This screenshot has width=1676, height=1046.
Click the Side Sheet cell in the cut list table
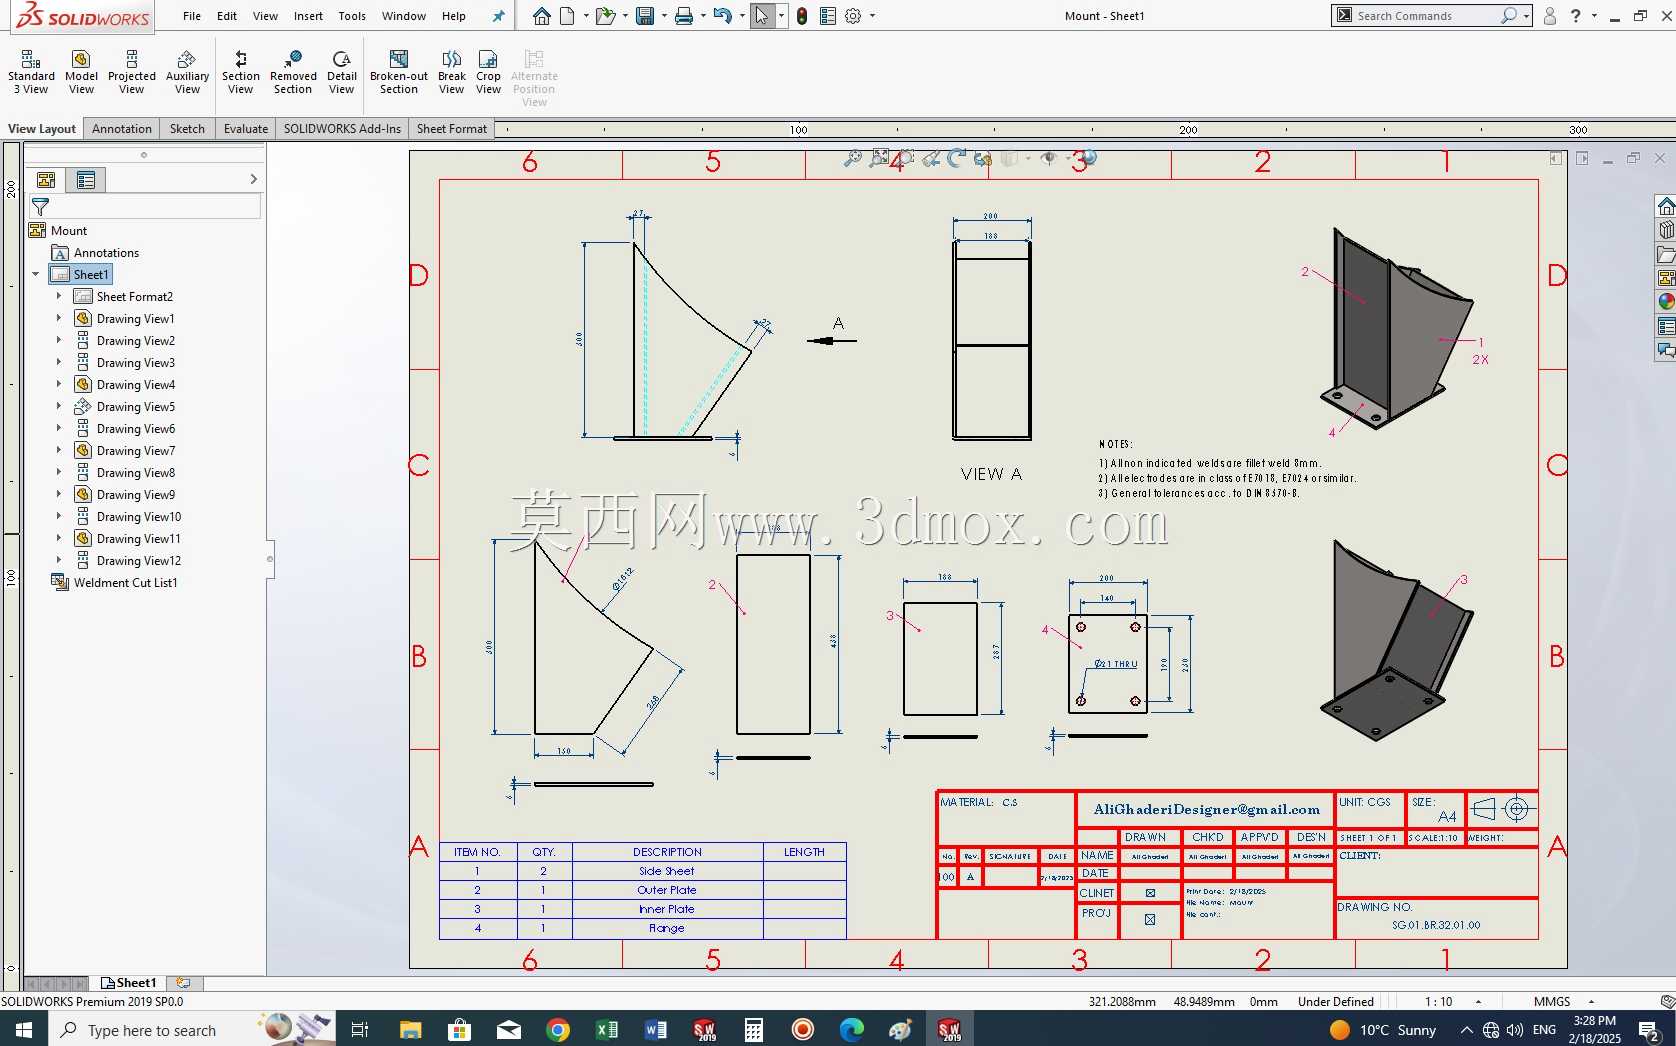(667, 871)
